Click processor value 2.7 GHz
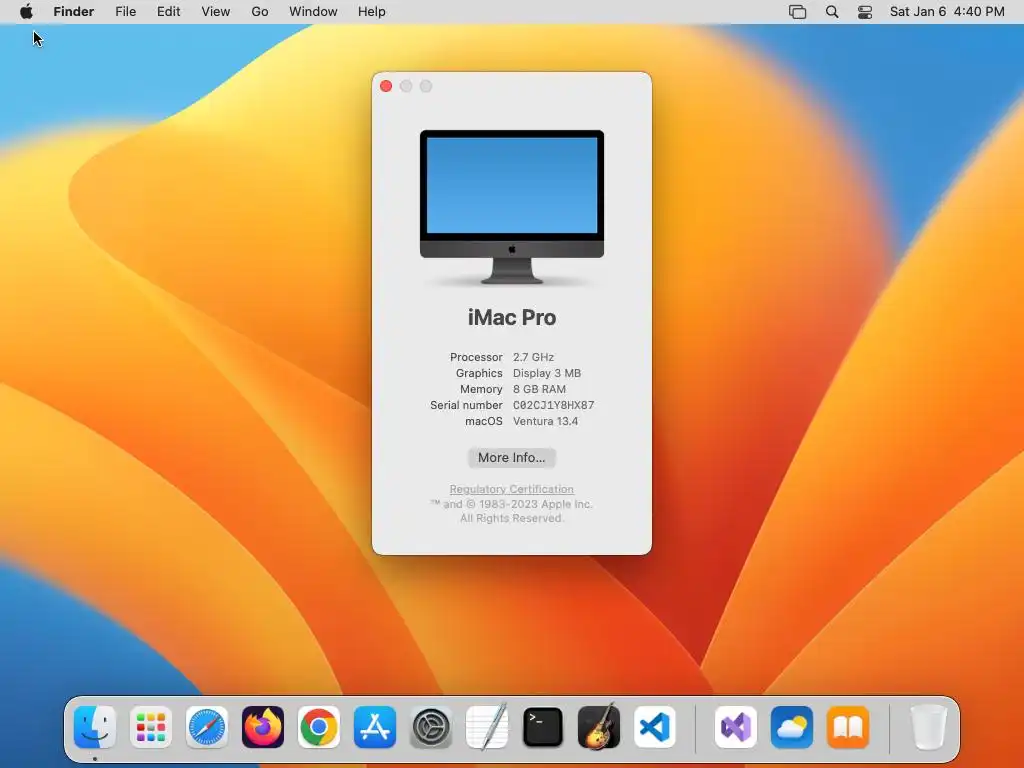The width and height of the screenshot is (1024, 768). 534,357
